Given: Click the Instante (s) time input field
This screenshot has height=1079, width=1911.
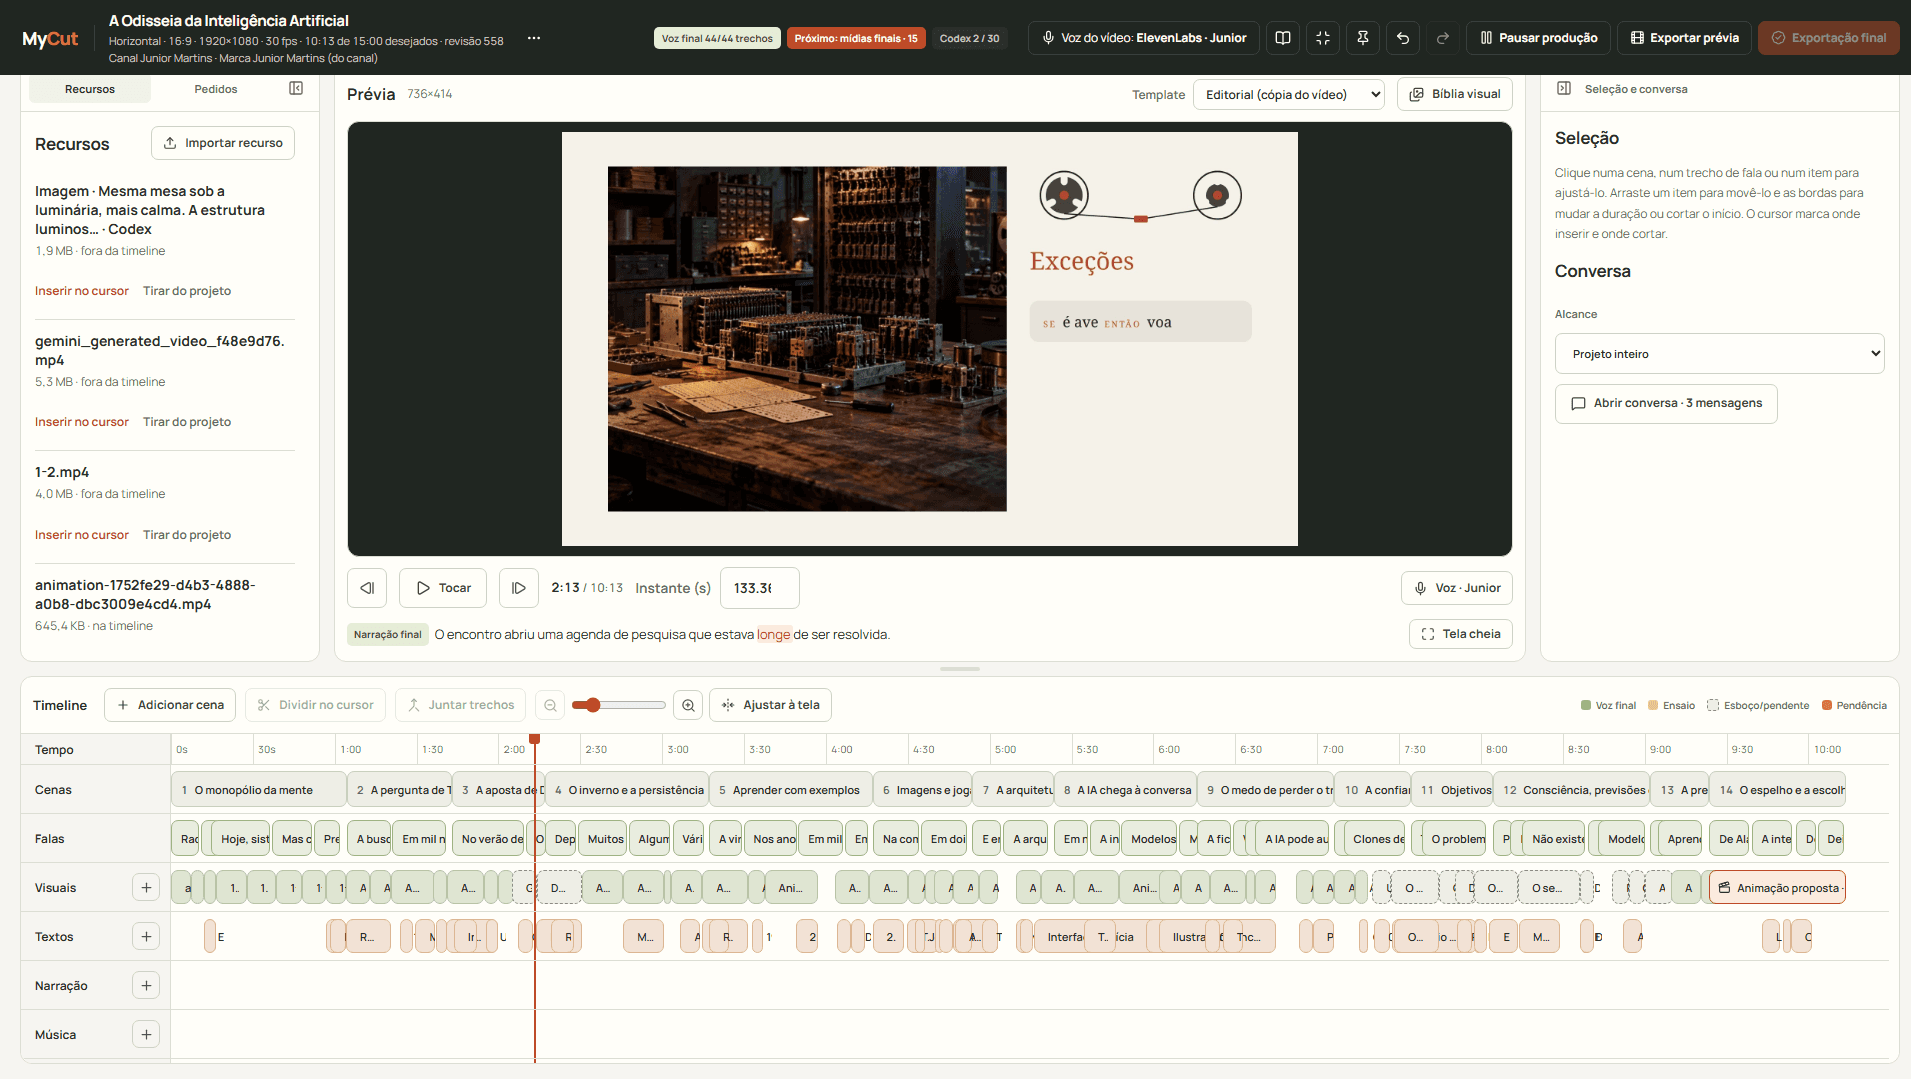Looking at the screenshot, I should 760,588.
